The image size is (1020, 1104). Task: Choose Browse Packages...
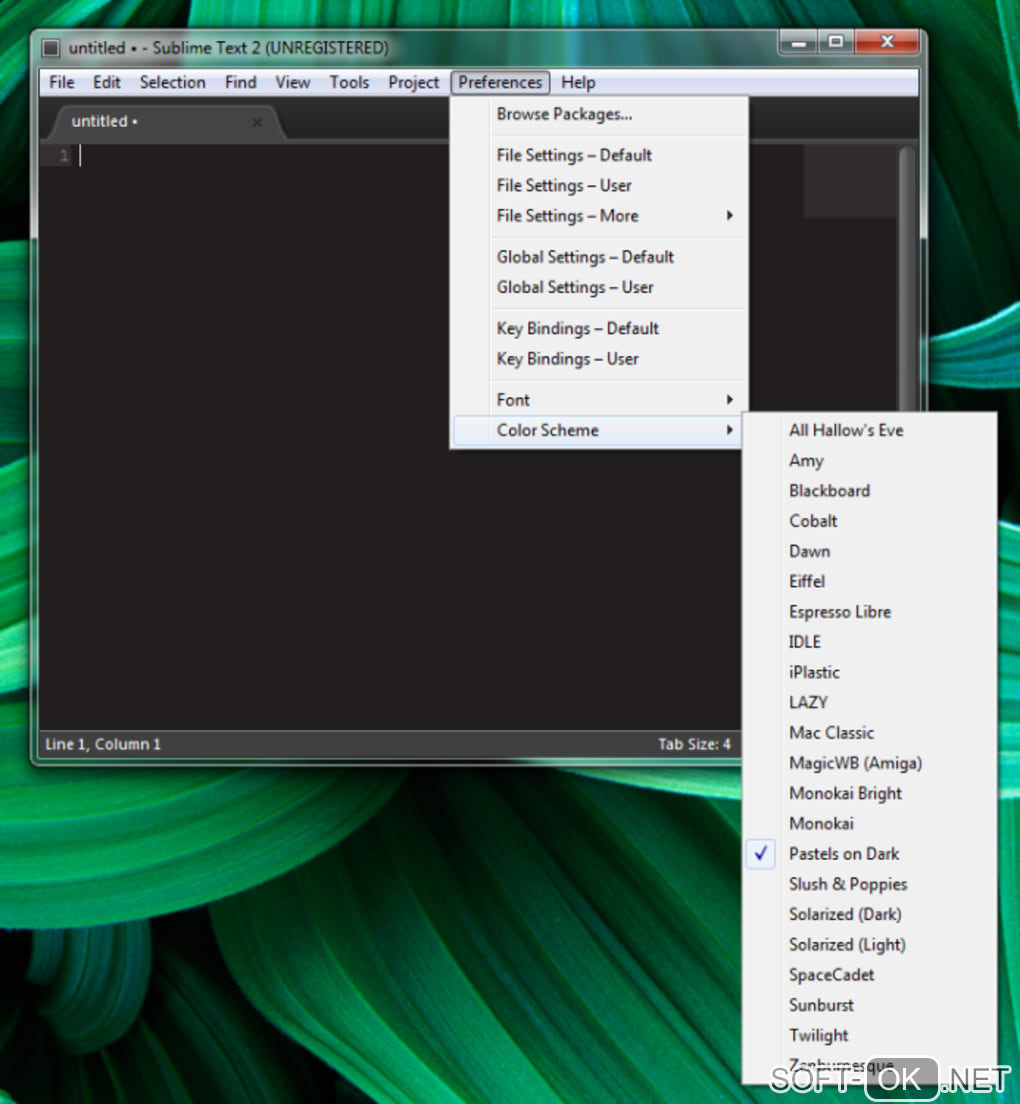(x=599, y=114)
